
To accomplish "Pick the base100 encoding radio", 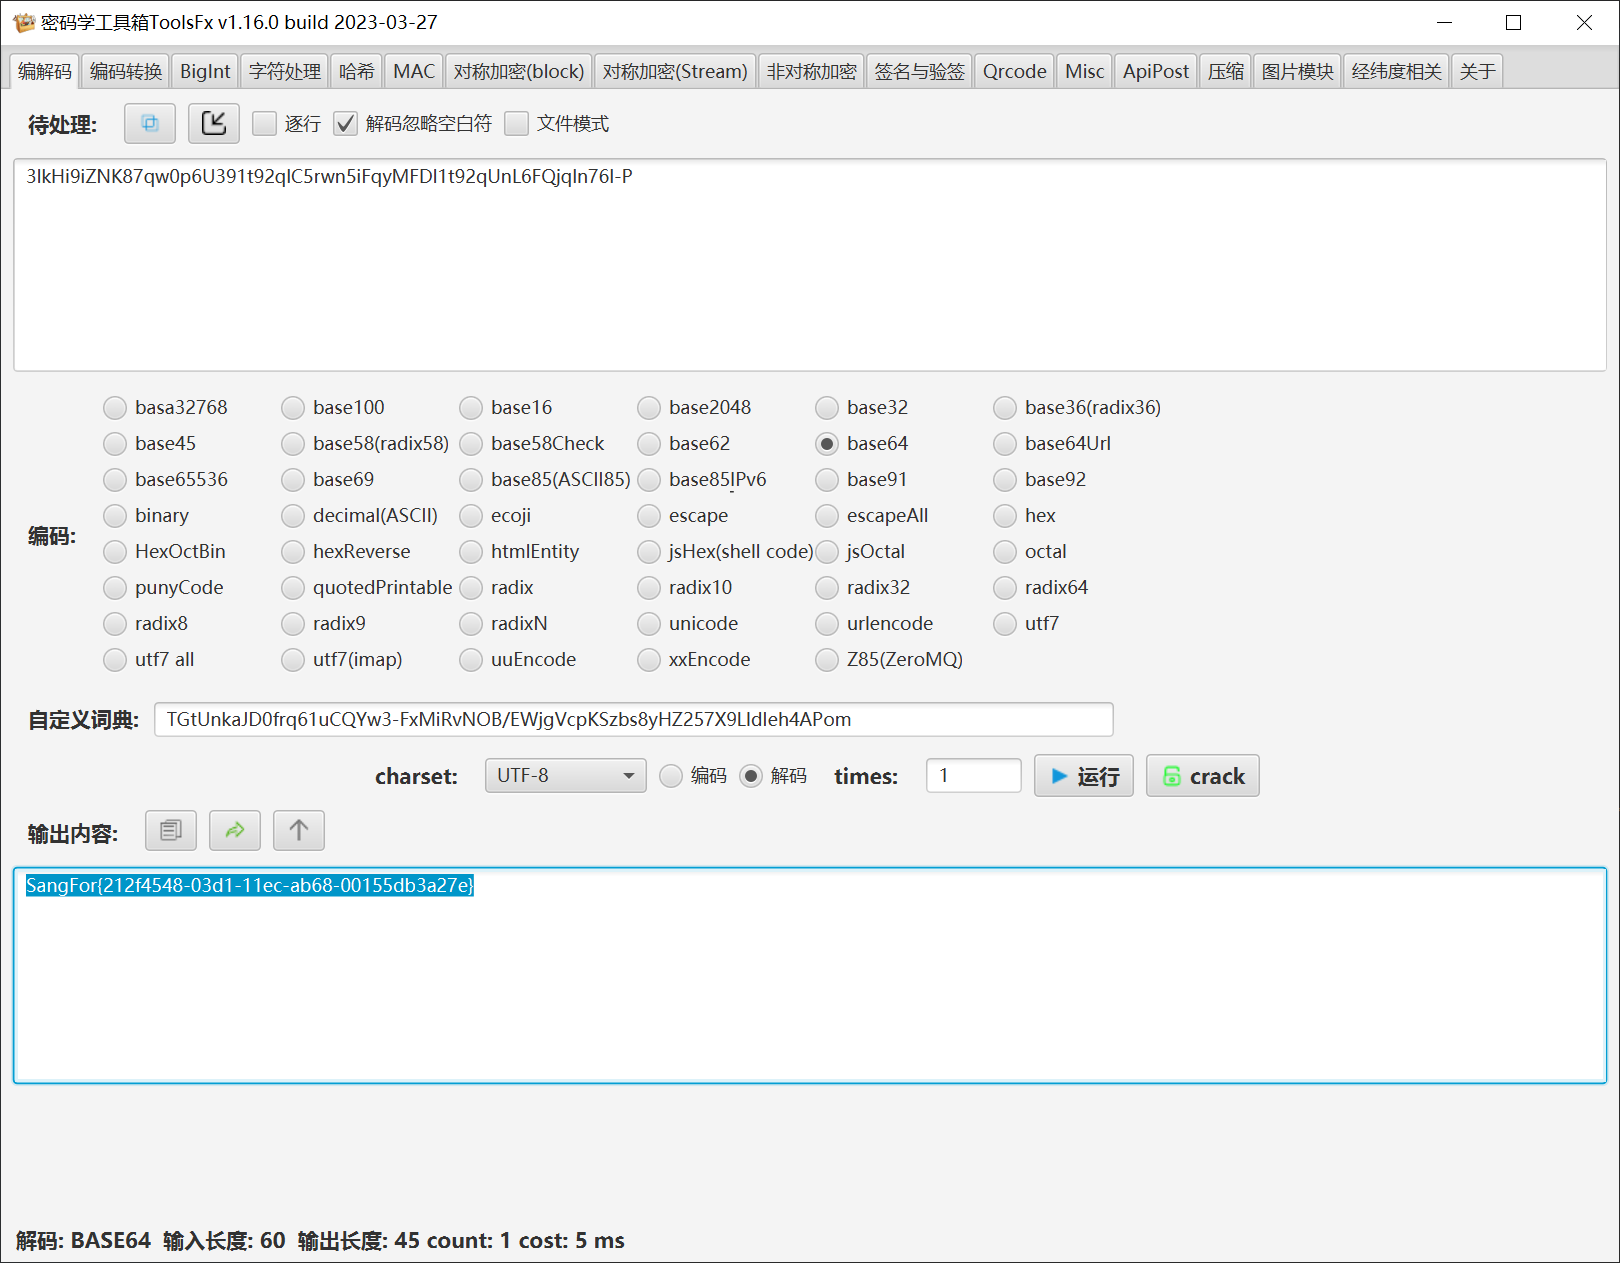I will pos(293,407).
